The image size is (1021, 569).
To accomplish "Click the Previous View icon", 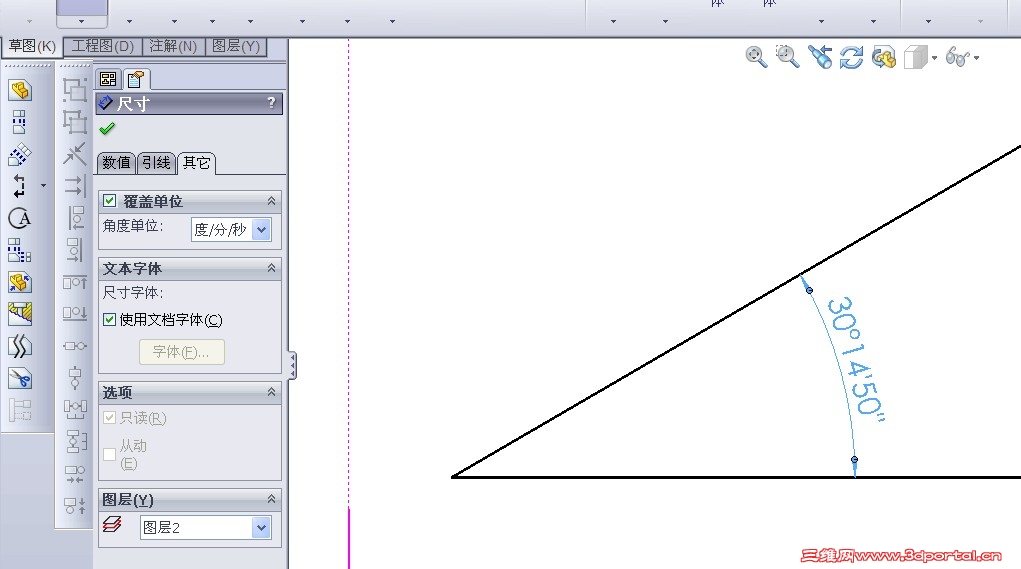I will click(820, 57).
